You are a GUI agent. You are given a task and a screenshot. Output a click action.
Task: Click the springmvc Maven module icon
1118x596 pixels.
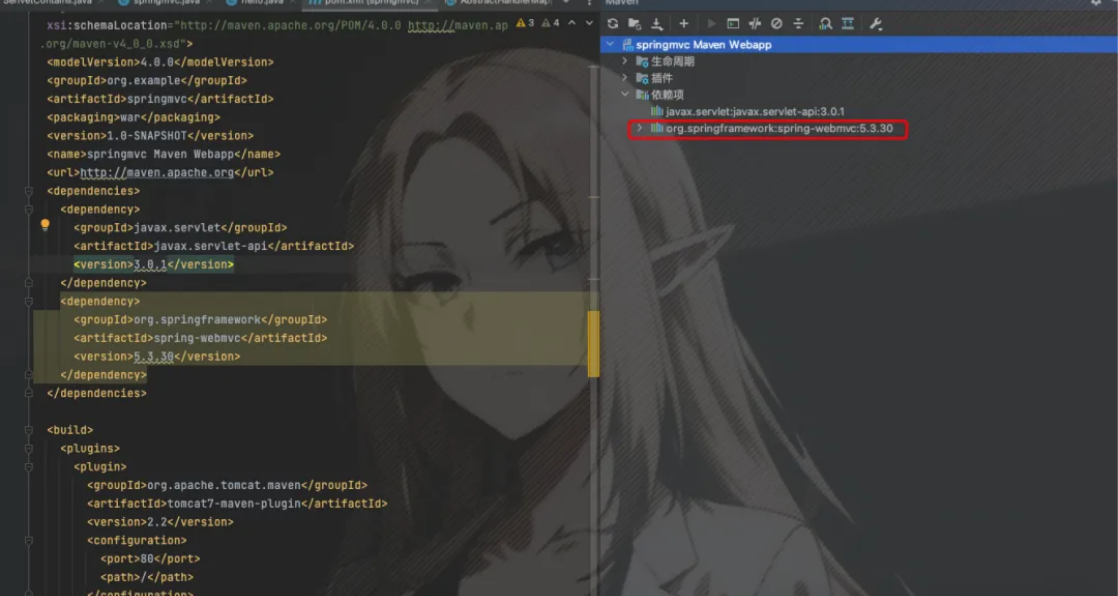(627, 44)
